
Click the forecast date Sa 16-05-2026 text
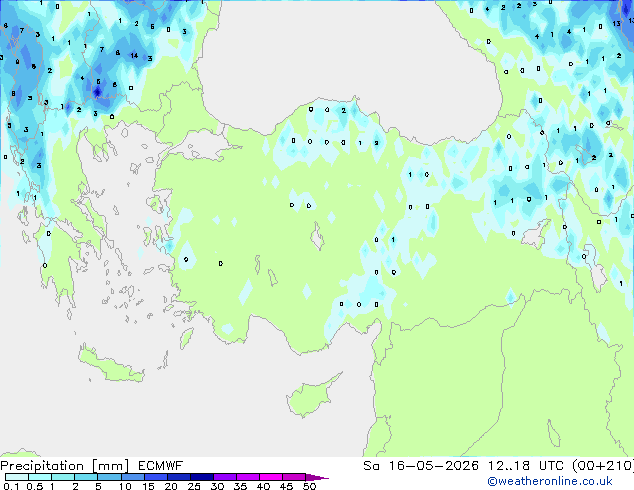pyautogui.click(x=421, y=466)
